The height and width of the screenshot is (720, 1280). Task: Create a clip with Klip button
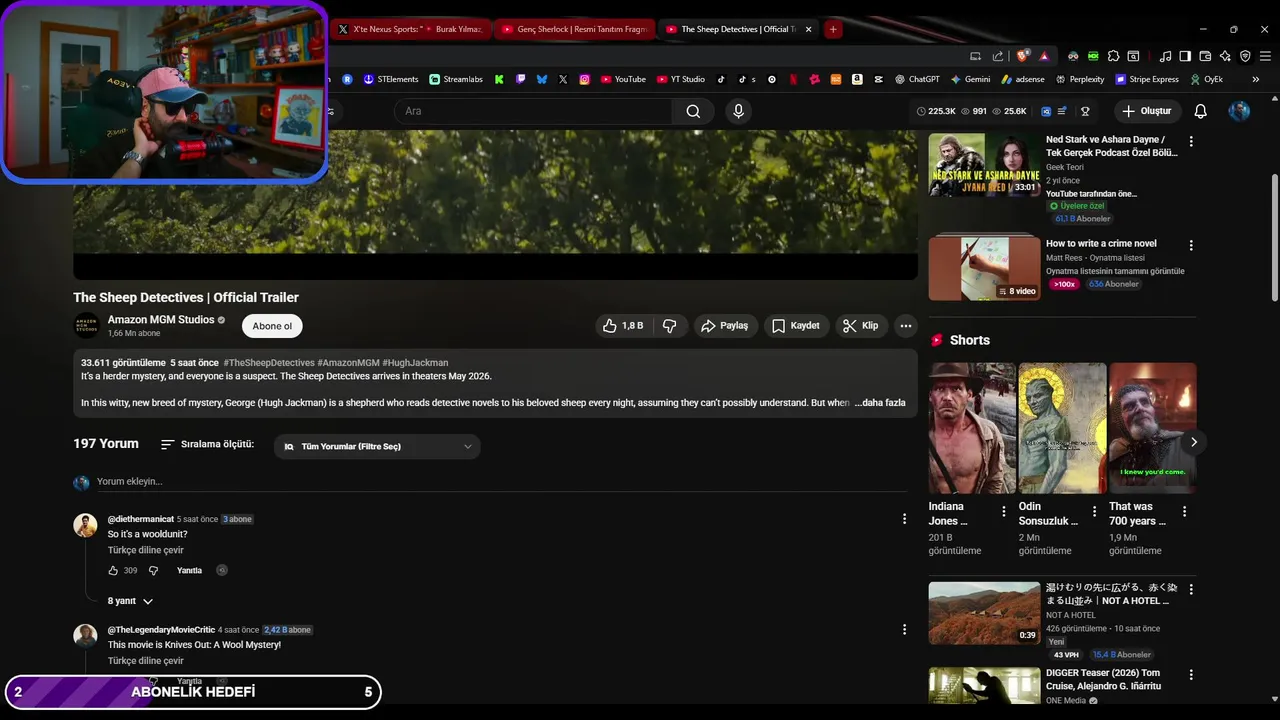[x=861, y=326]
